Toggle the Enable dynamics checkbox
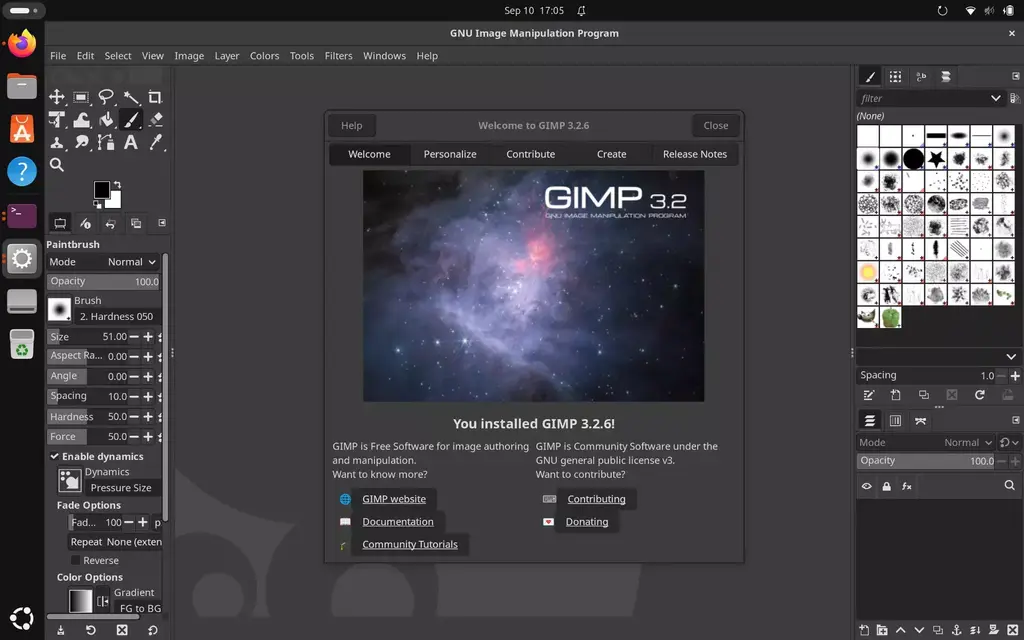Screen dimensions: 1024x640 pyautogui.click(x=55, y=456)
